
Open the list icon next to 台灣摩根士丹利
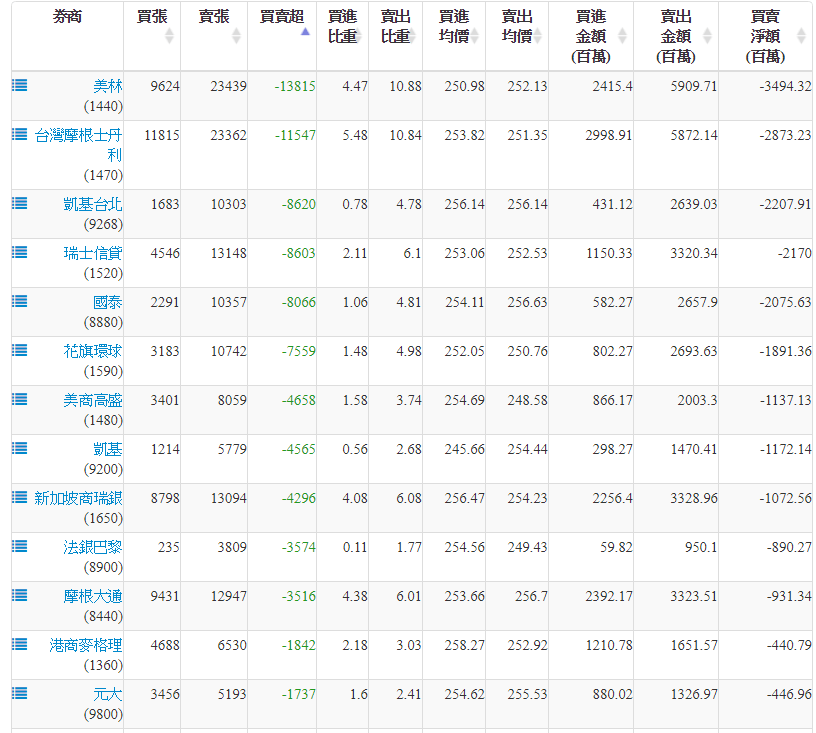point(20,134)
